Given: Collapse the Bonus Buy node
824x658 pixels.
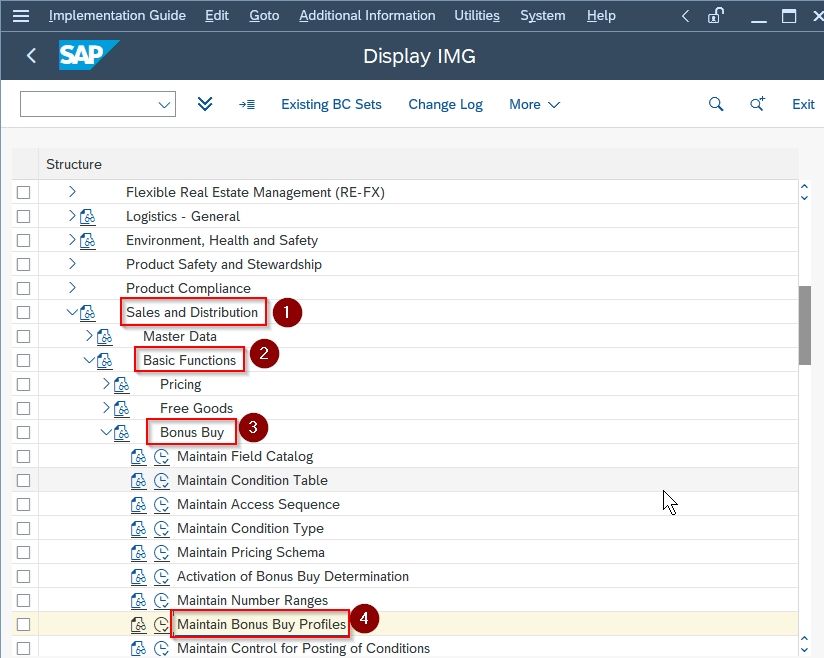Looking at the screenshot, I should [106, 432].
